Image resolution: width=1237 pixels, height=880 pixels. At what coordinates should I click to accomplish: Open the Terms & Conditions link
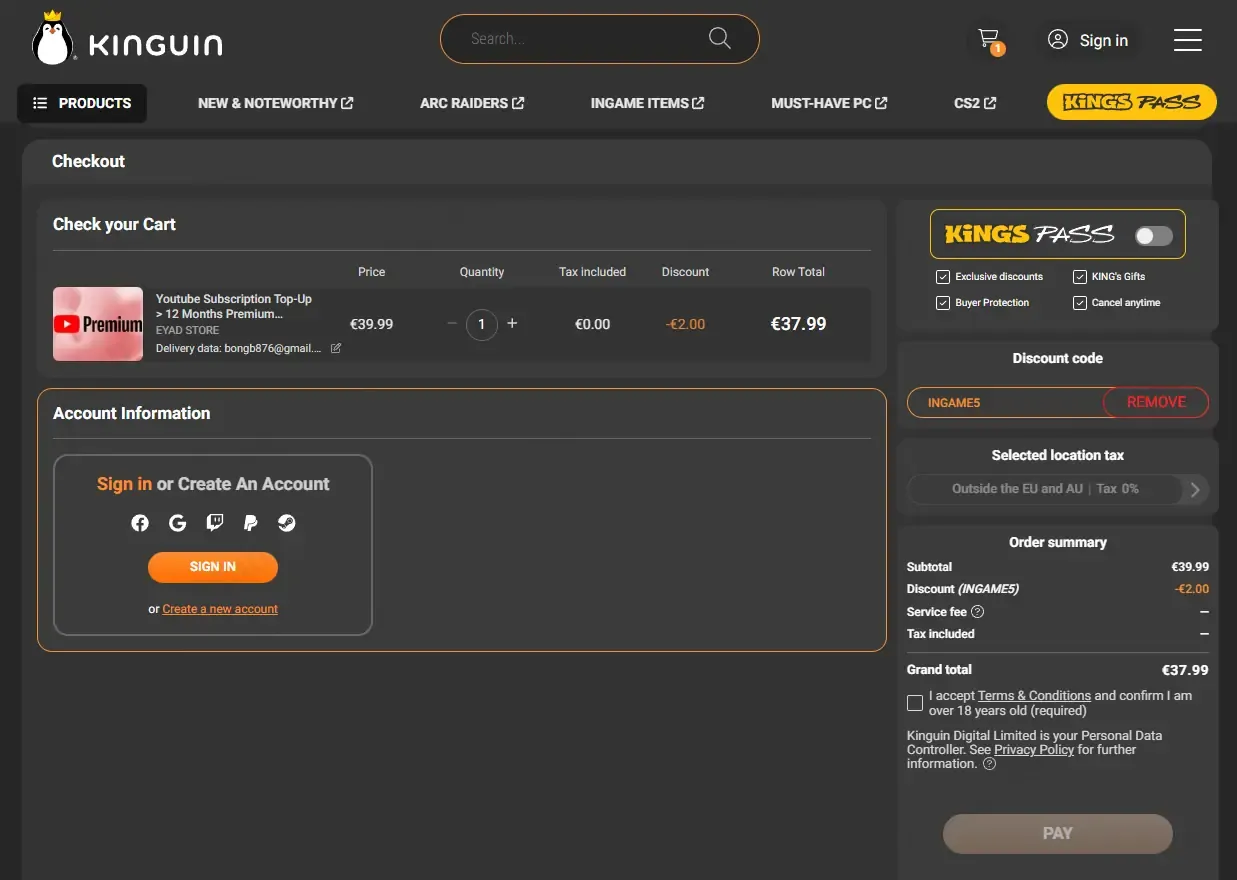point(1034,696)
